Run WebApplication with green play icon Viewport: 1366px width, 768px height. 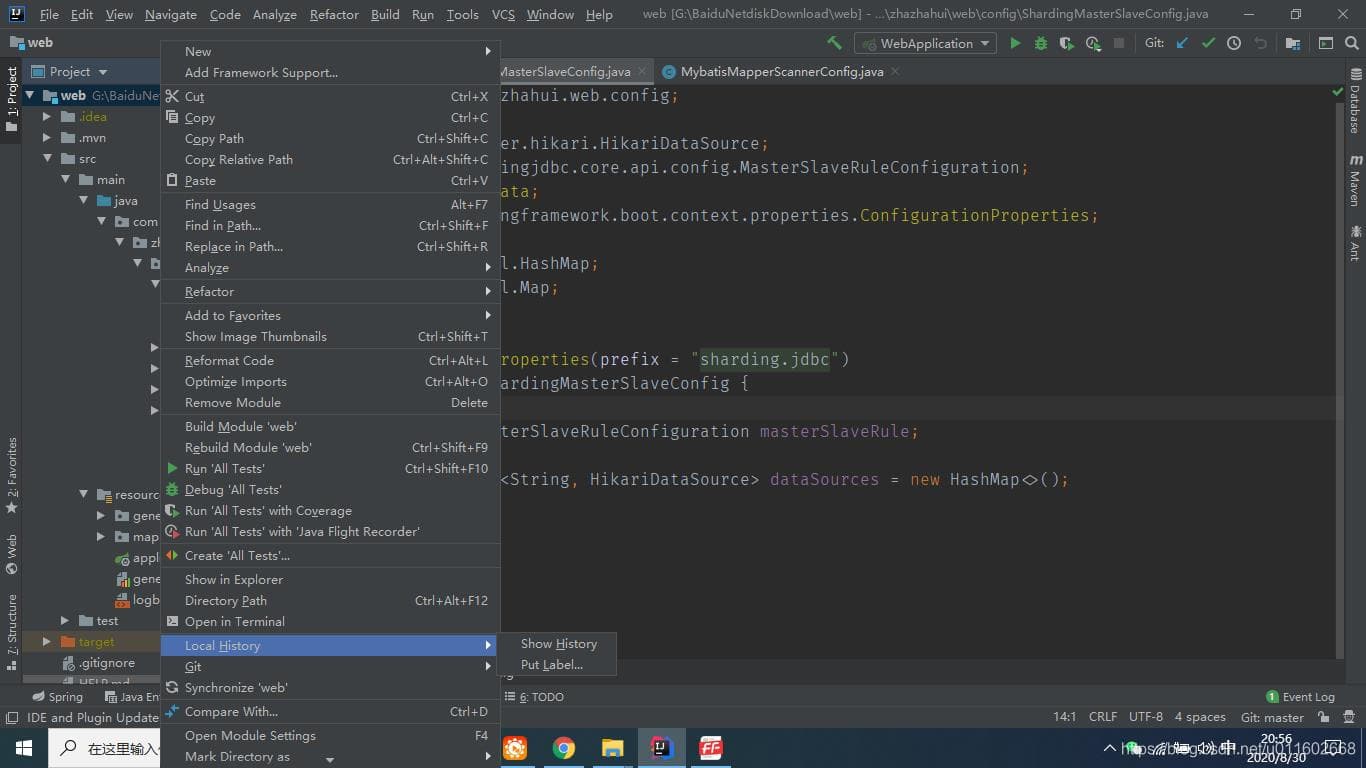[x=1015, y=43]
